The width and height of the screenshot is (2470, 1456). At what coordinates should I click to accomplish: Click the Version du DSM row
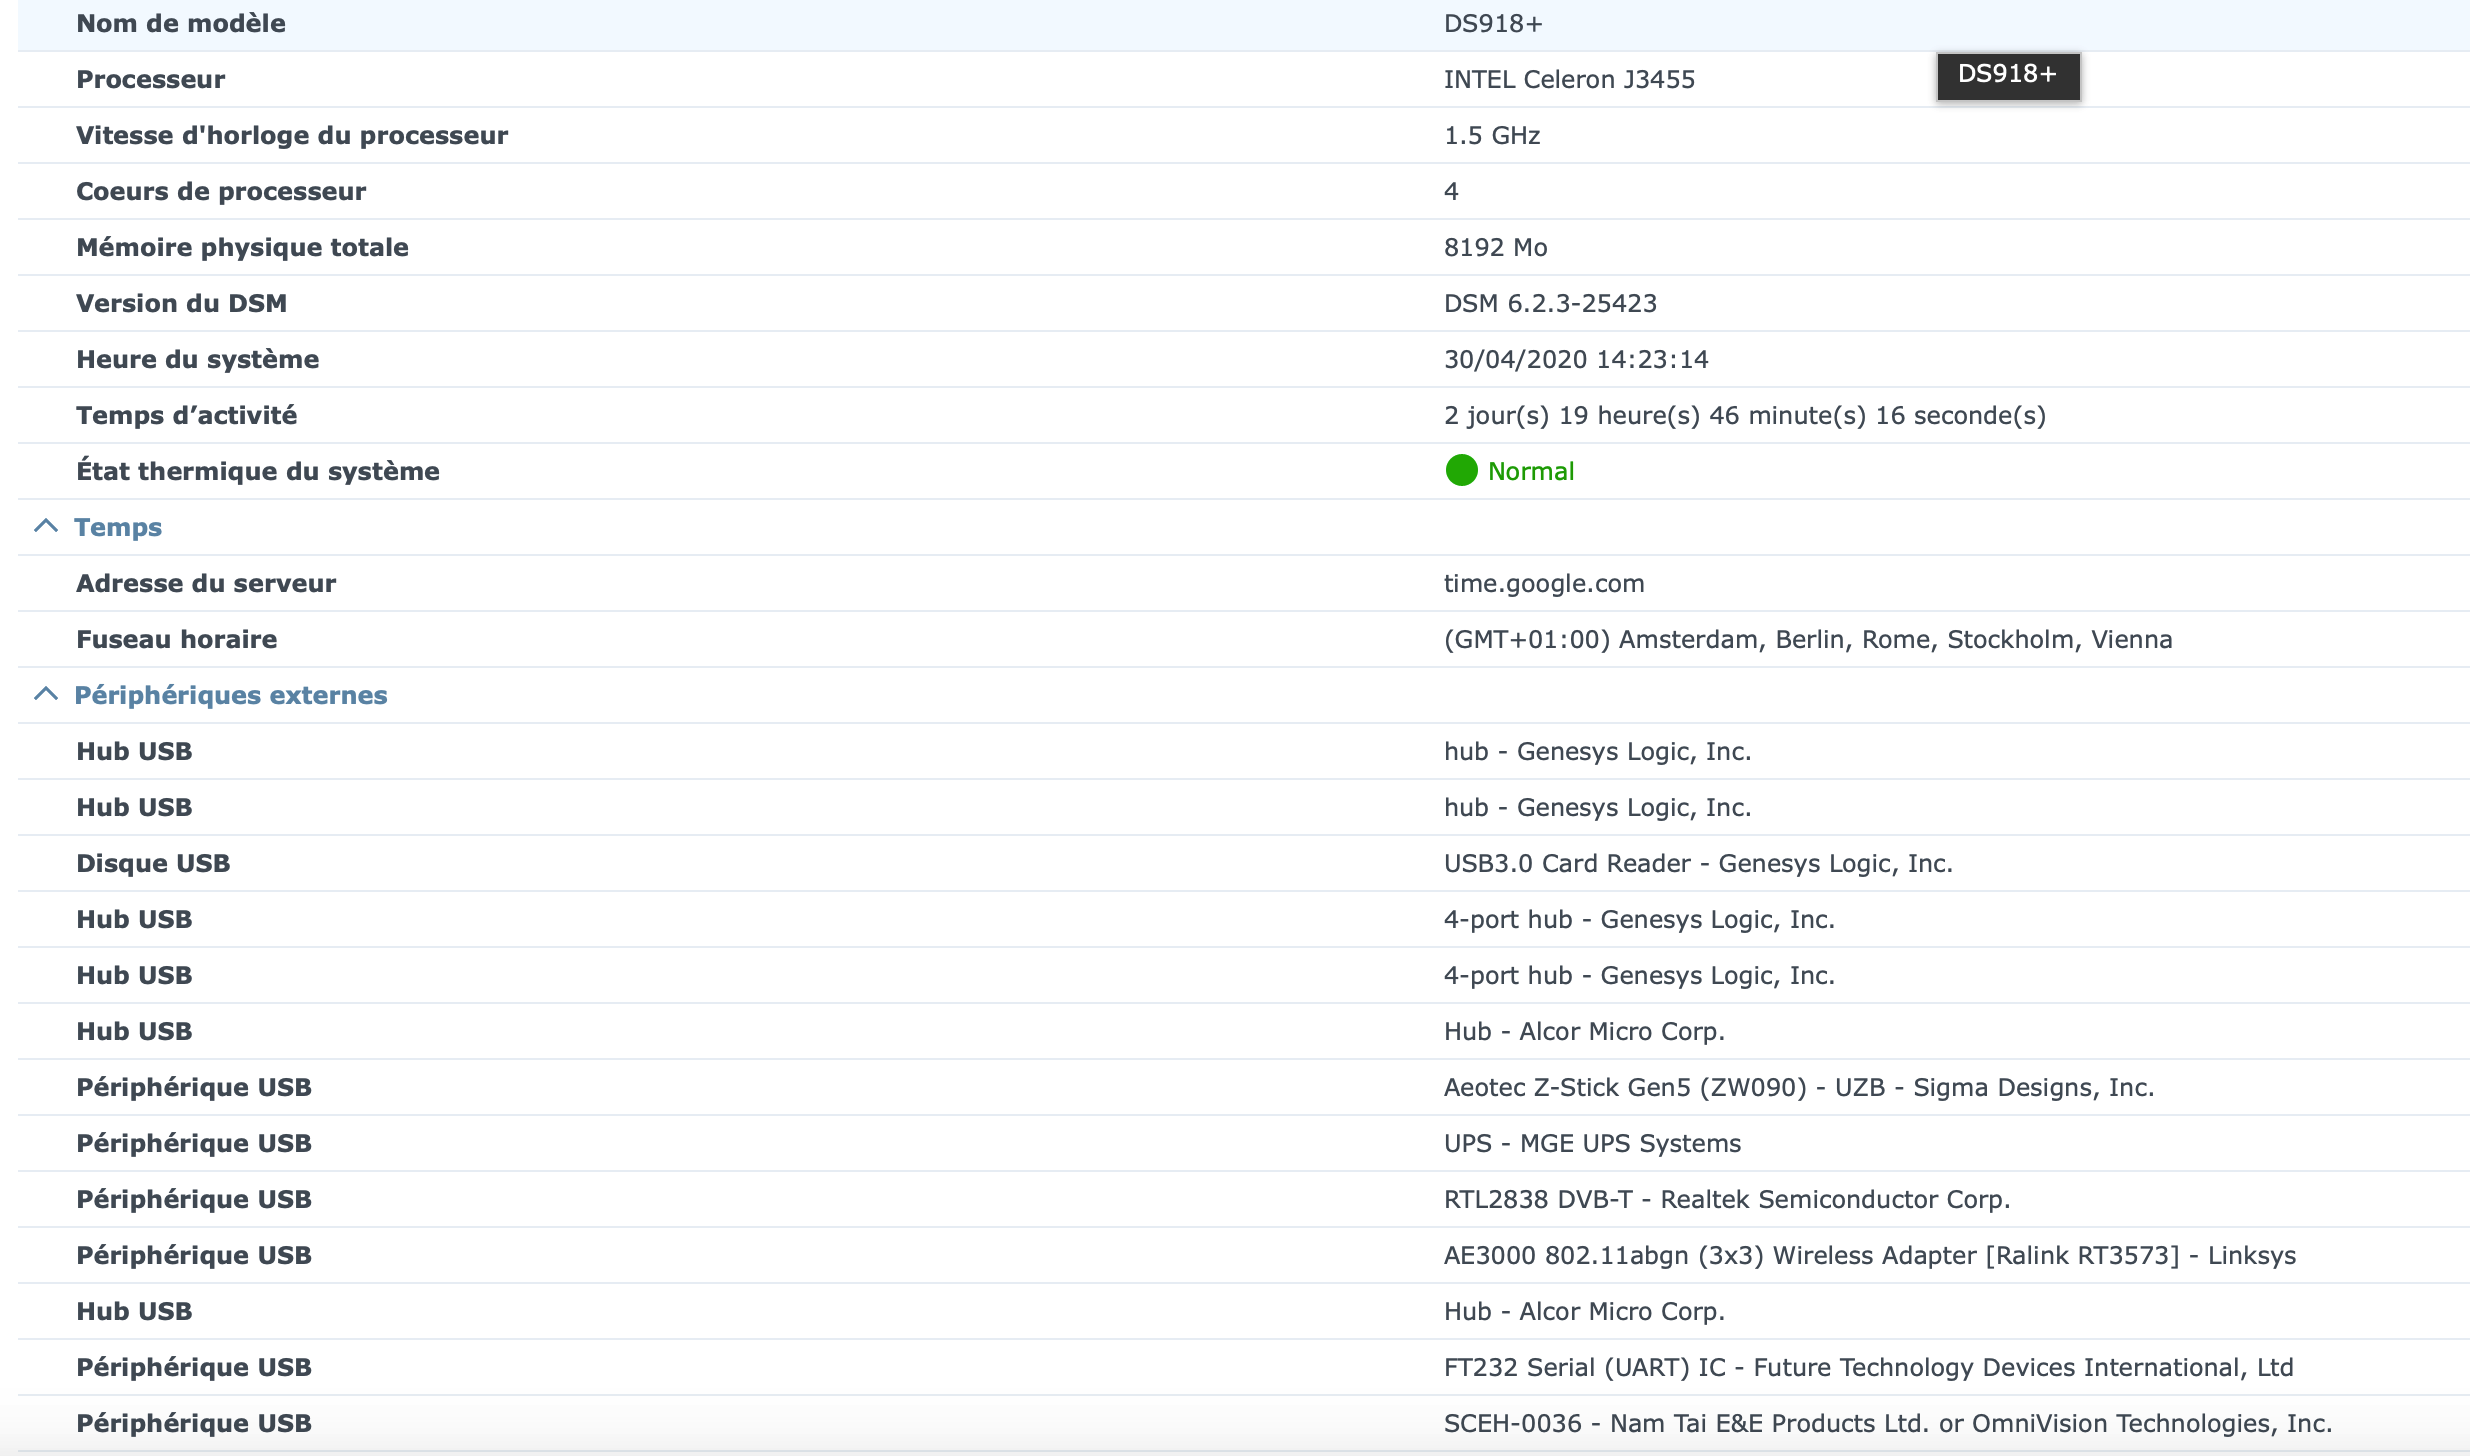(x=181, y=303)
